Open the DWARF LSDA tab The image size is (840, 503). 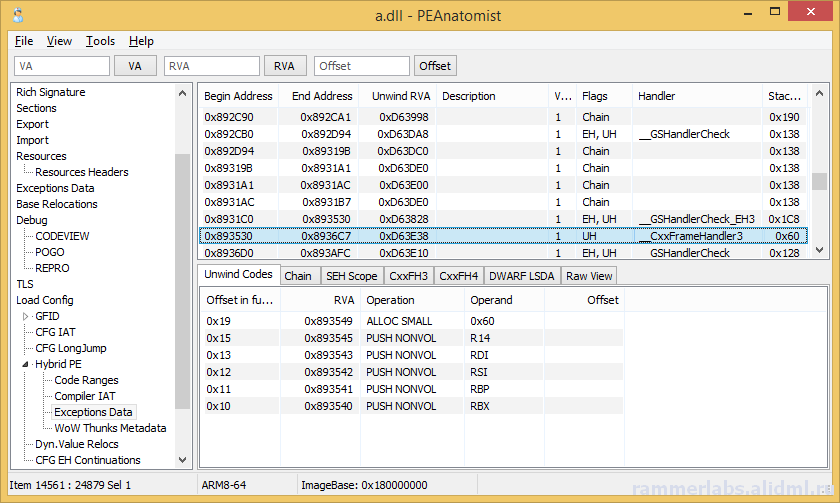521,276
